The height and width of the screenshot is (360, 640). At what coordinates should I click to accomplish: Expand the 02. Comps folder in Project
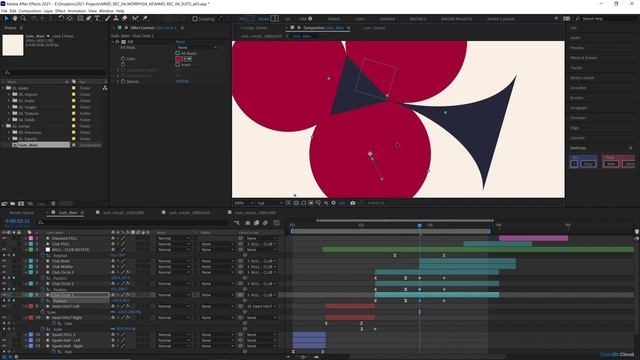(4, 126)
